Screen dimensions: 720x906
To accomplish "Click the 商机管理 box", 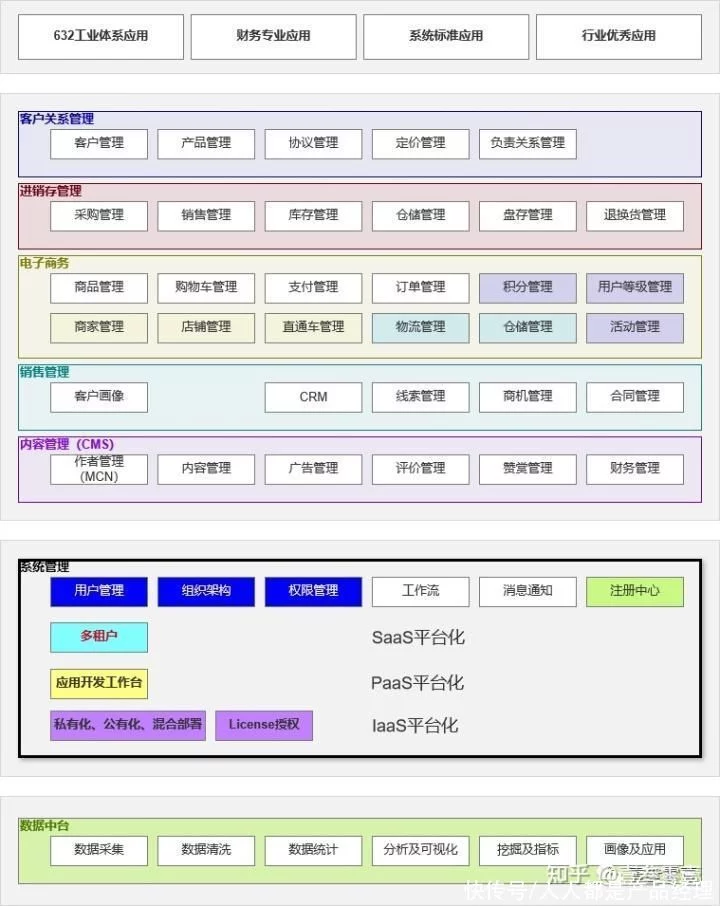I will pyautogui.click(x=528, y=397).
